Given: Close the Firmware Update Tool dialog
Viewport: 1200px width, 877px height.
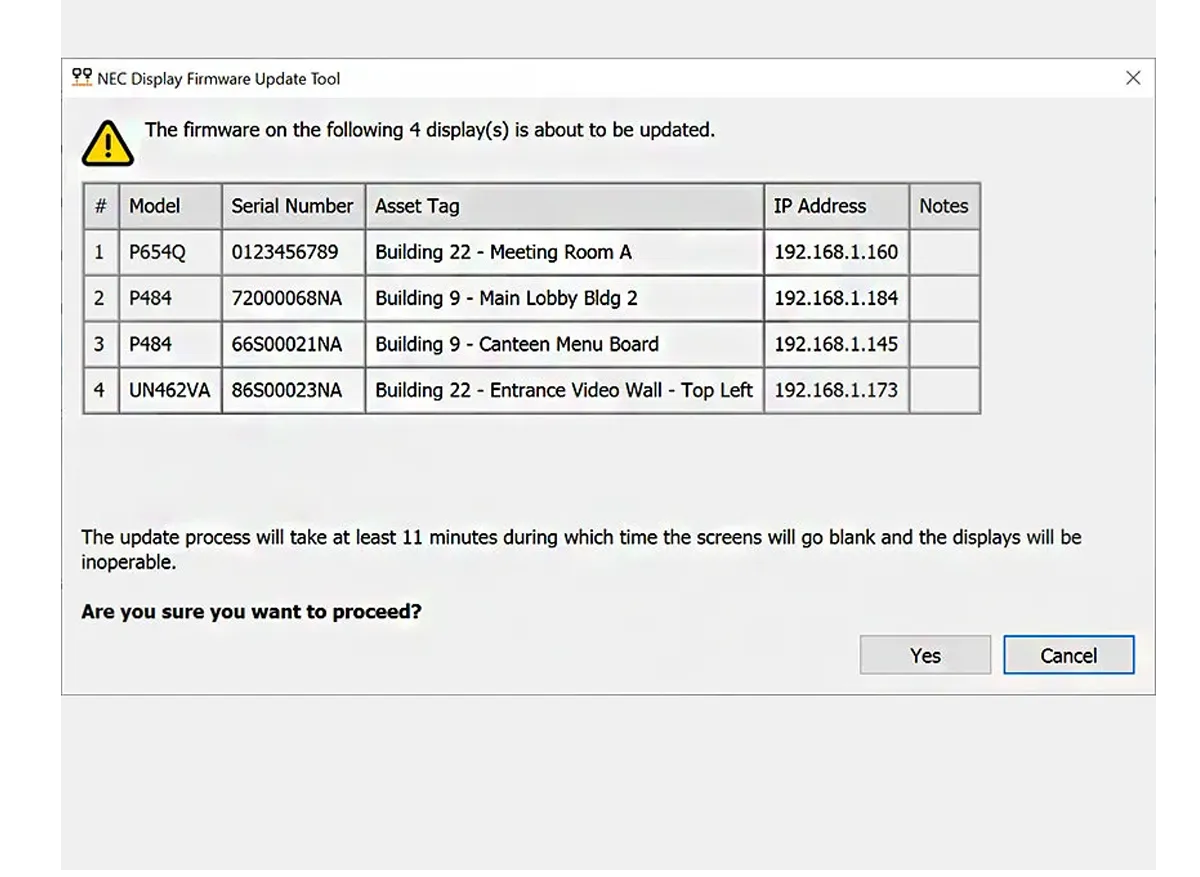Looking at the screenshot, I should [1133, 78].
